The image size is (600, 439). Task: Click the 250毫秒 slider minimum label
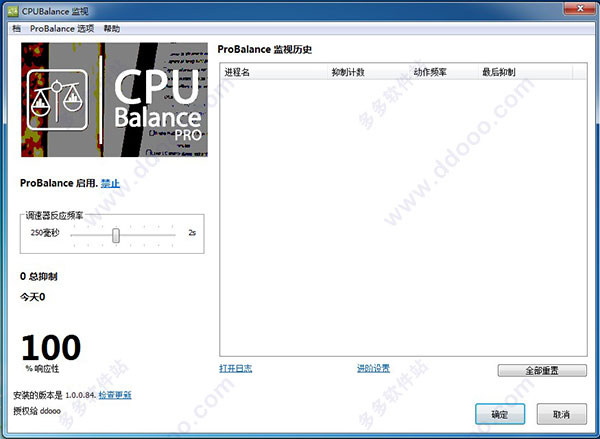coord(45,233)
